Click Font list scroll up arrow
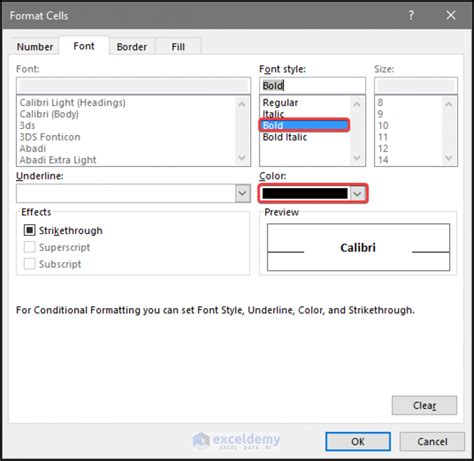Screen dimensions: 474x461 [242, 104]
